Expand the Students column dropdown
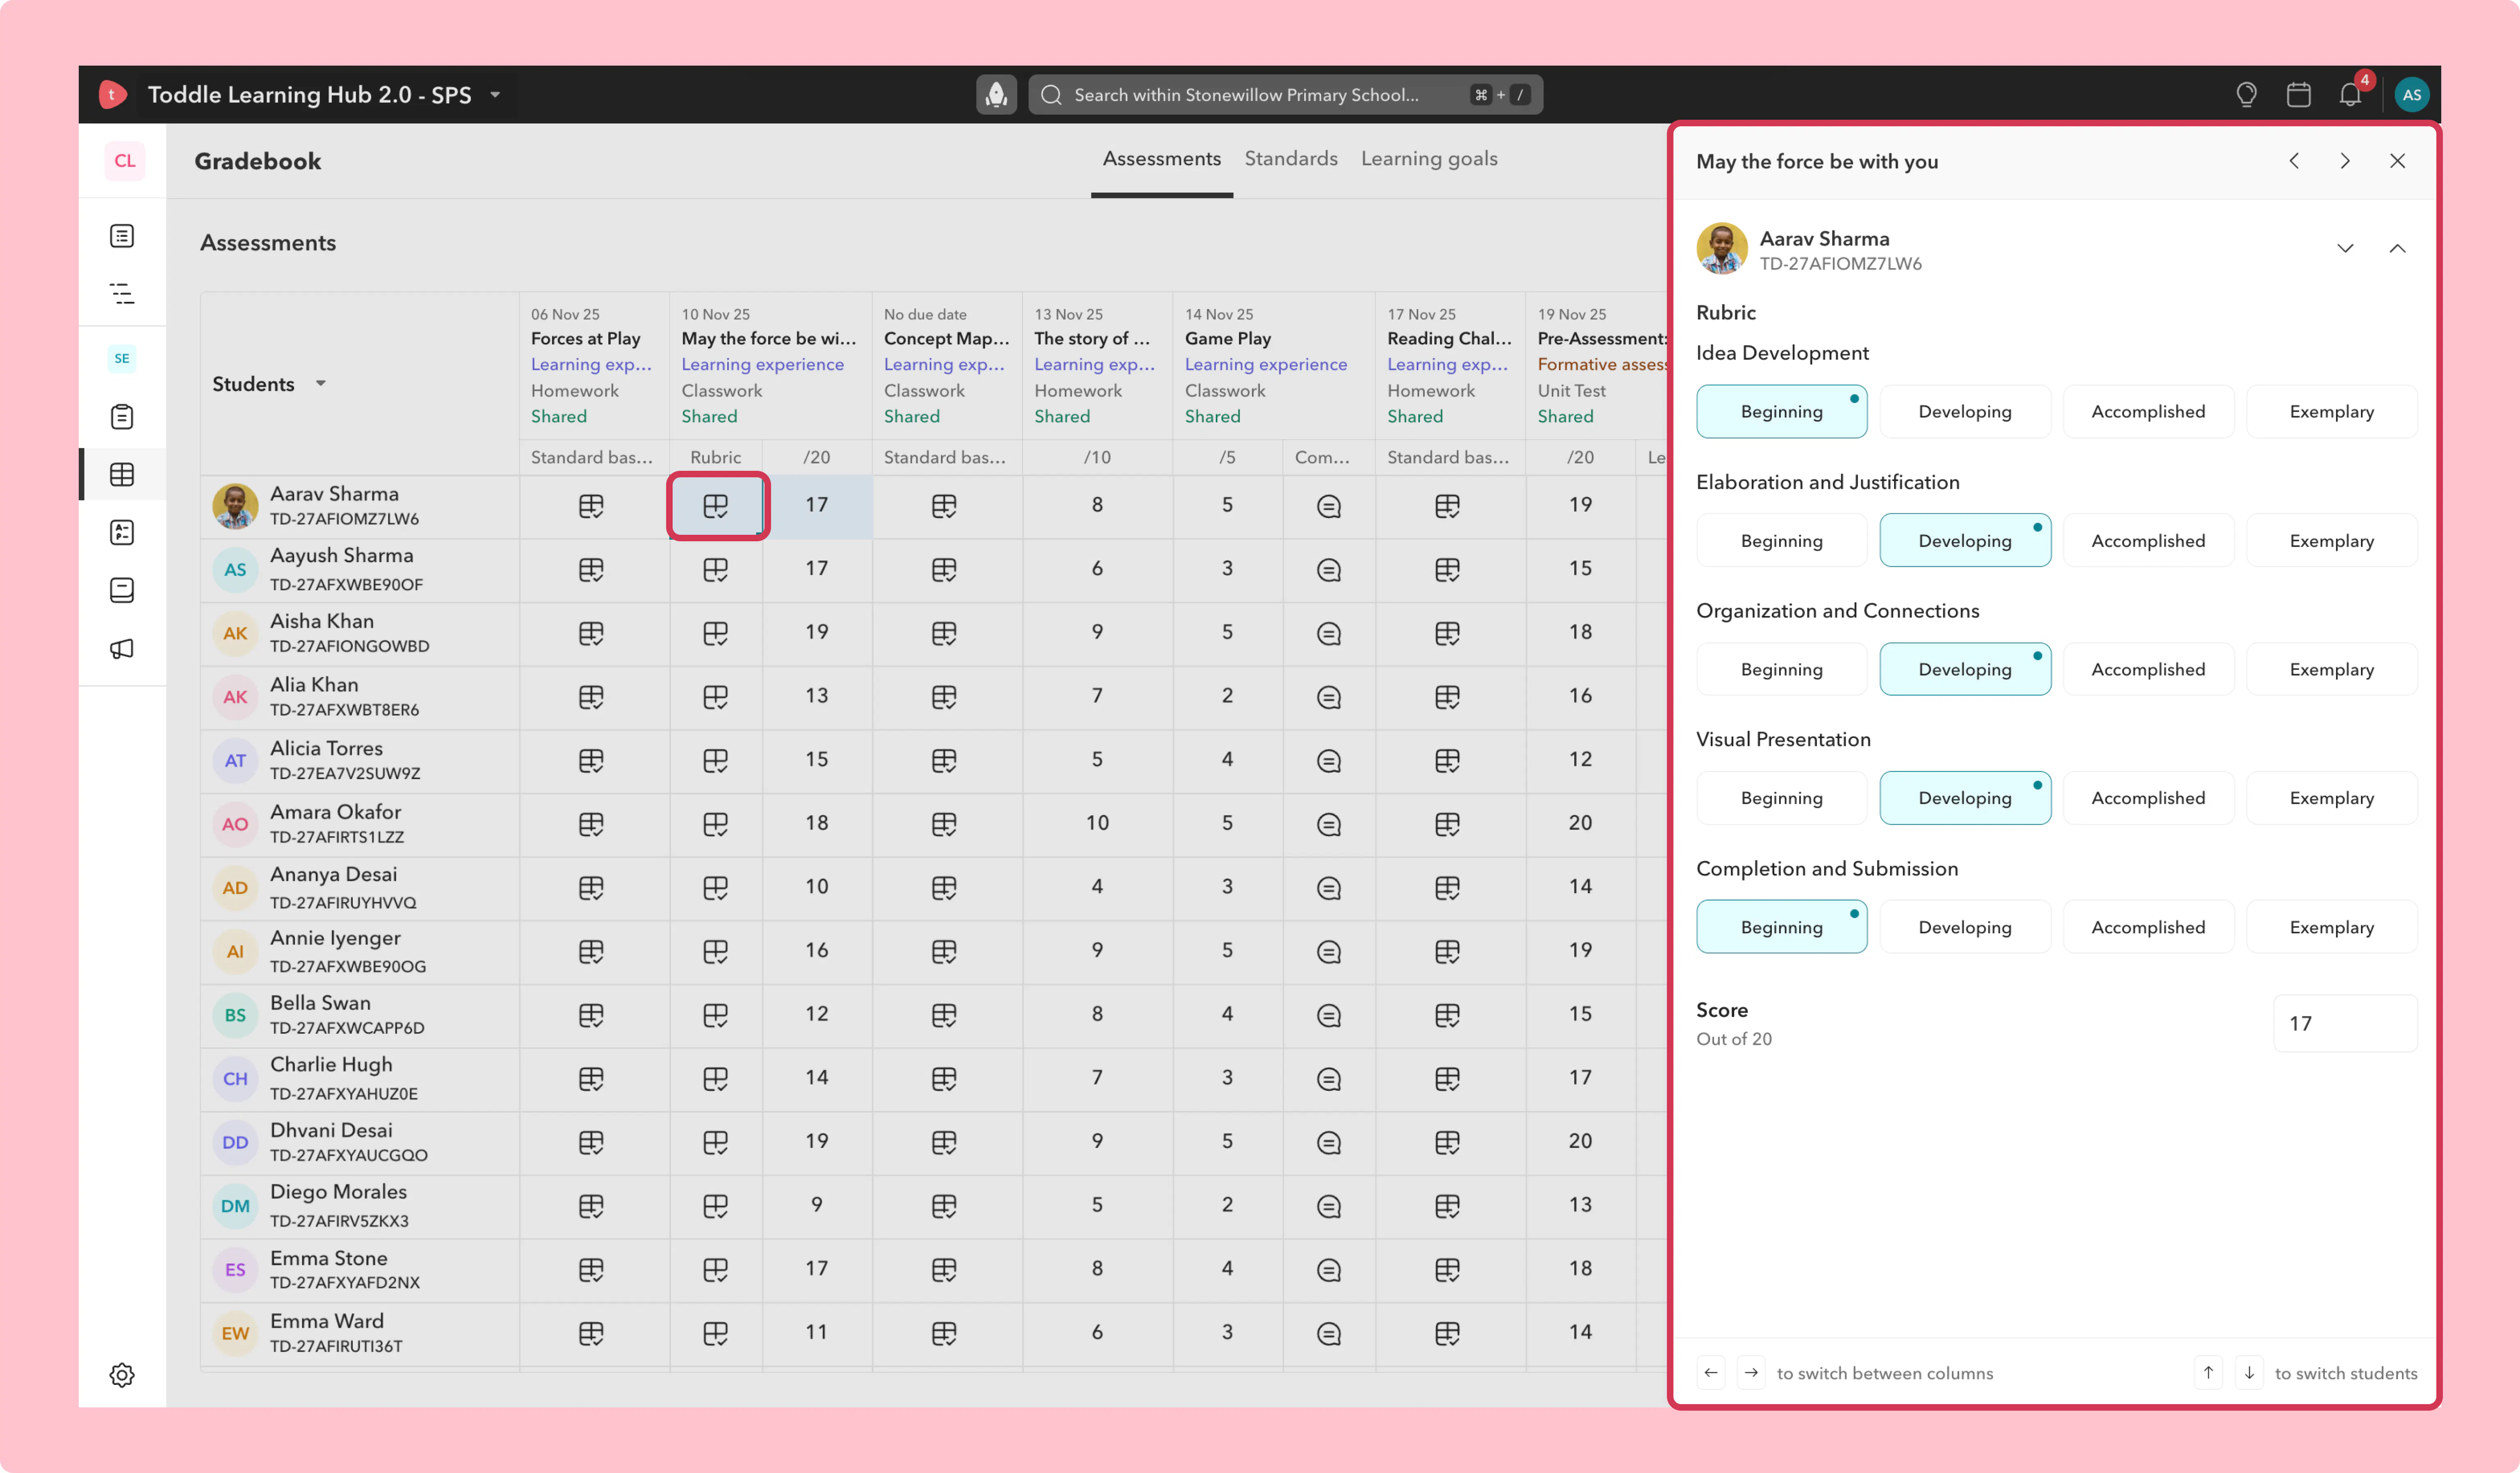 pyautogui.click(x=321, y=384)
